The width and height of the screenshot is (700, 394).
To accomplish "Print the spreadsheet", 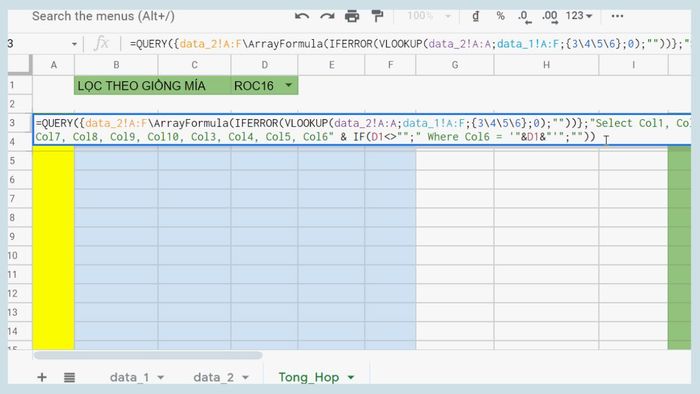I will click(x=352, y=17).
